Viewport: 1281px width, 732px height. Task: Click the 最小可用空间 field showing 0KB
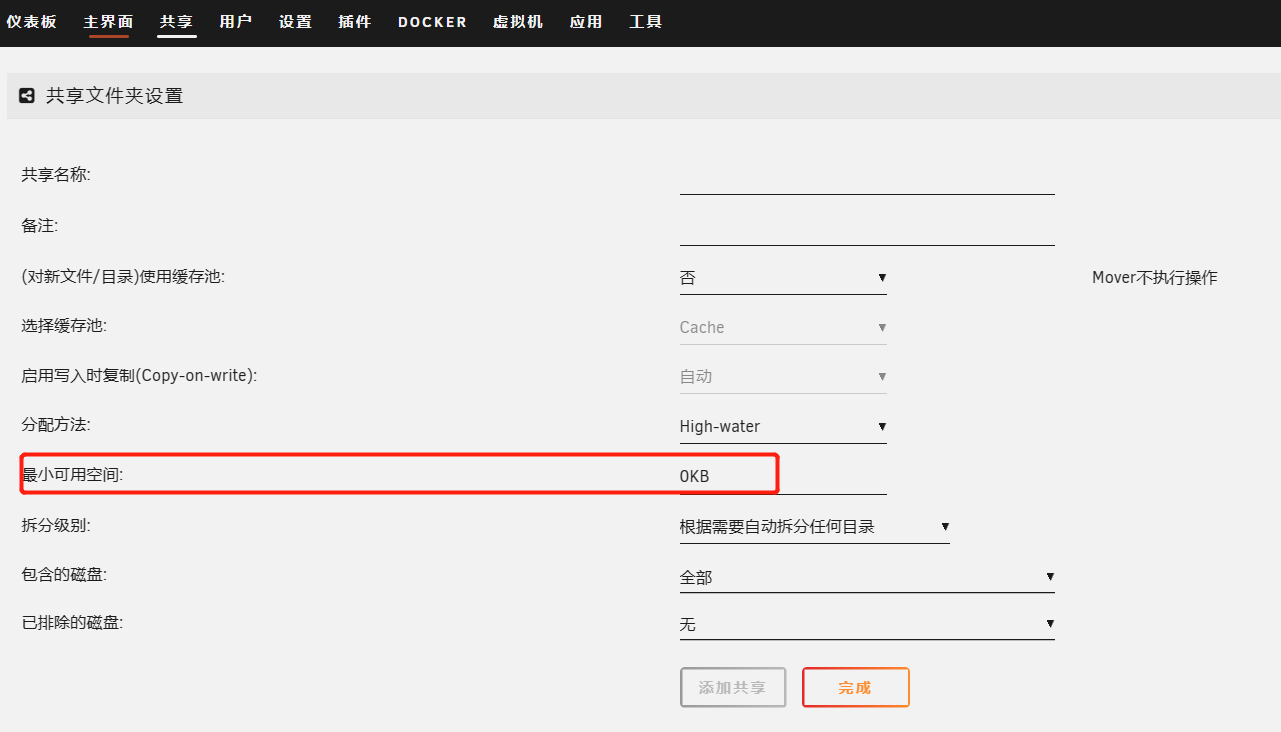(782, 476)
